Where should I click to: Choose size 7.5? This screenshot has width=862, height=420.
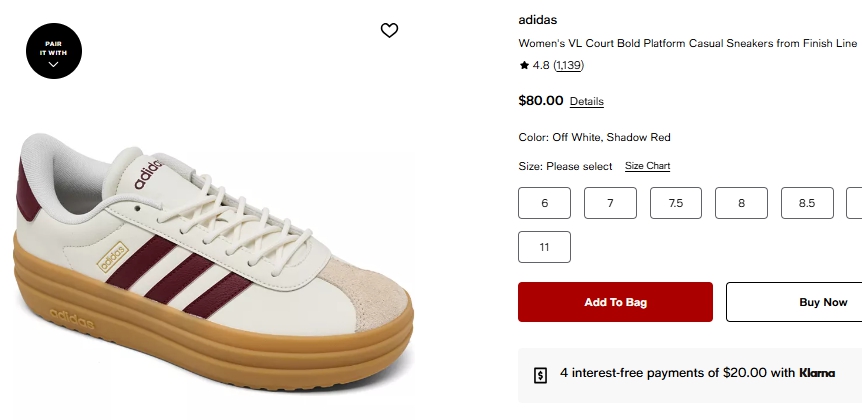676,203
